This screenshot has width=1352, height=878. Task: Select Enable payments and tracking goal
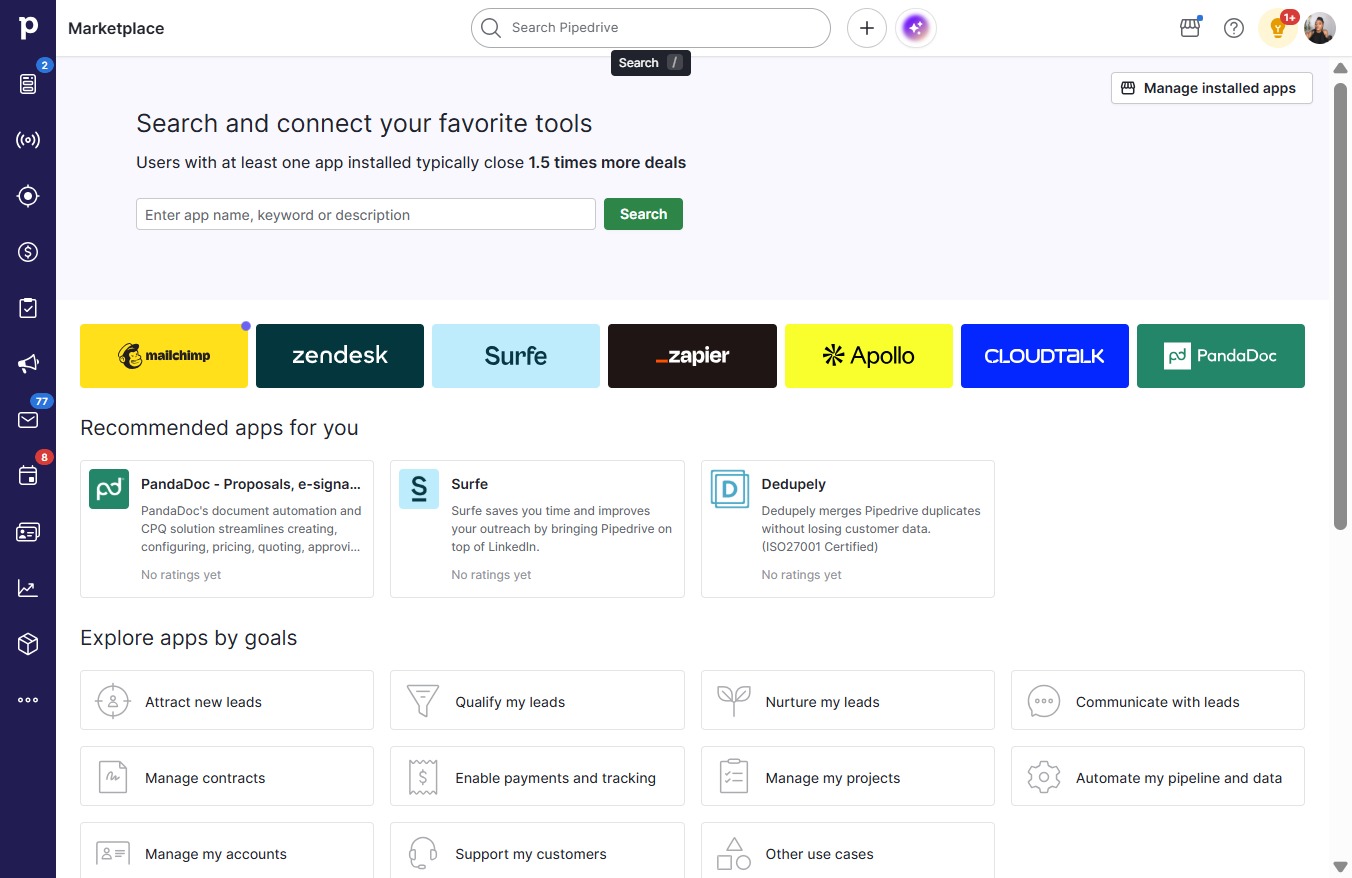[537, 776]
